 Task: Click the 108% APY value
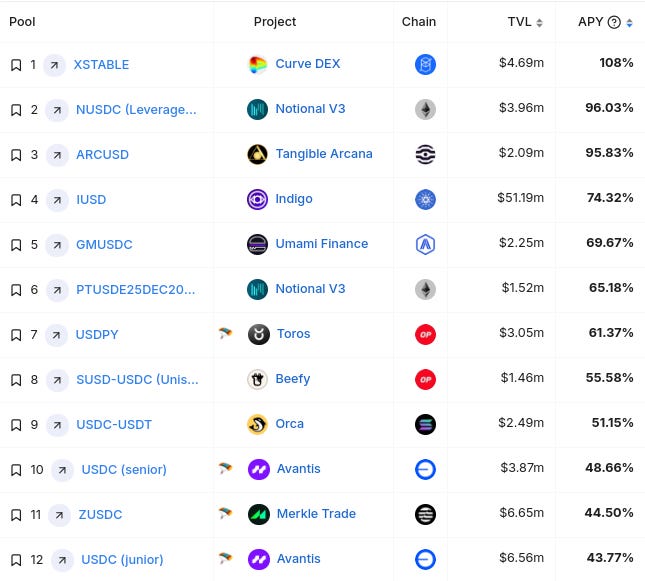point(616,63)
